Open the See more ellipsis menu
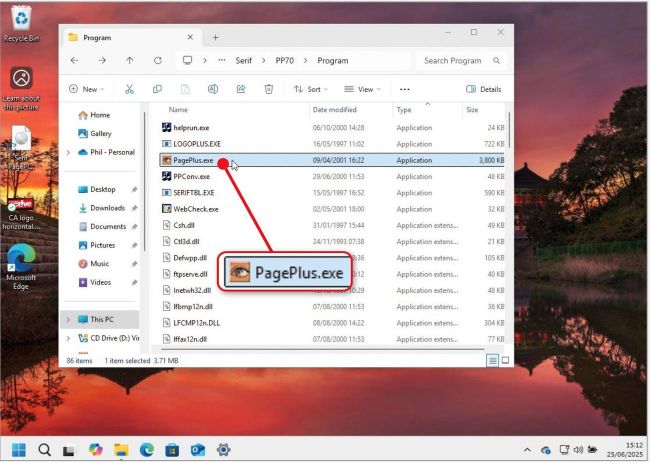650x462 pixels. (x=404, y=89)
